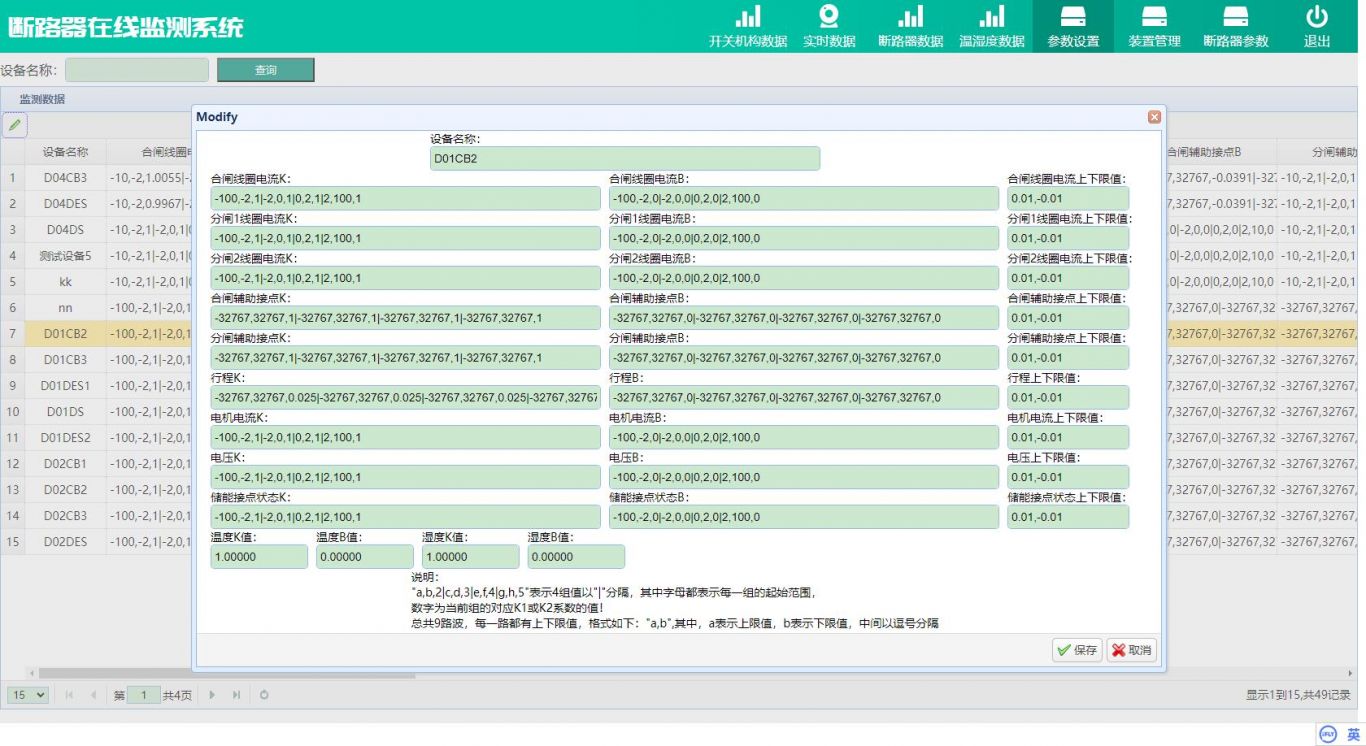The image size is (1366, 746).
Task: Click the 合闸辅助接点K input field
Action: (x=405, y=318)
